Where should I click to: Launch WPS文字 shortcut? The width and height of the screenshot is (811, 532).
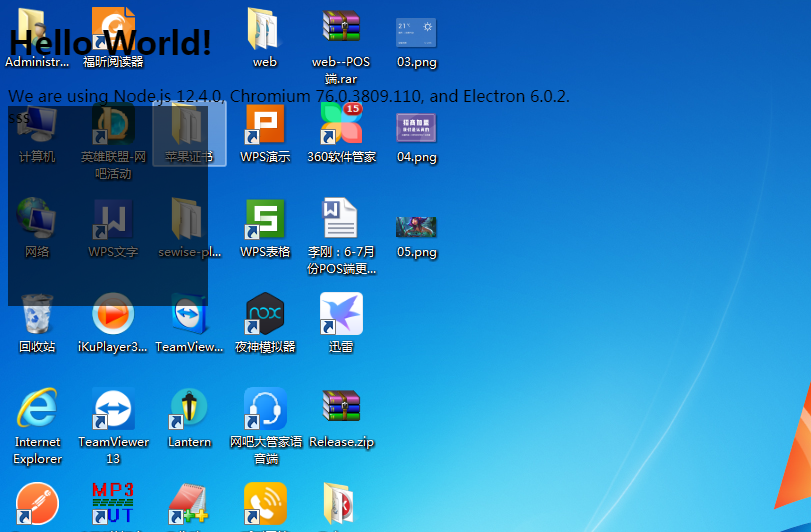tap(113, 228)
